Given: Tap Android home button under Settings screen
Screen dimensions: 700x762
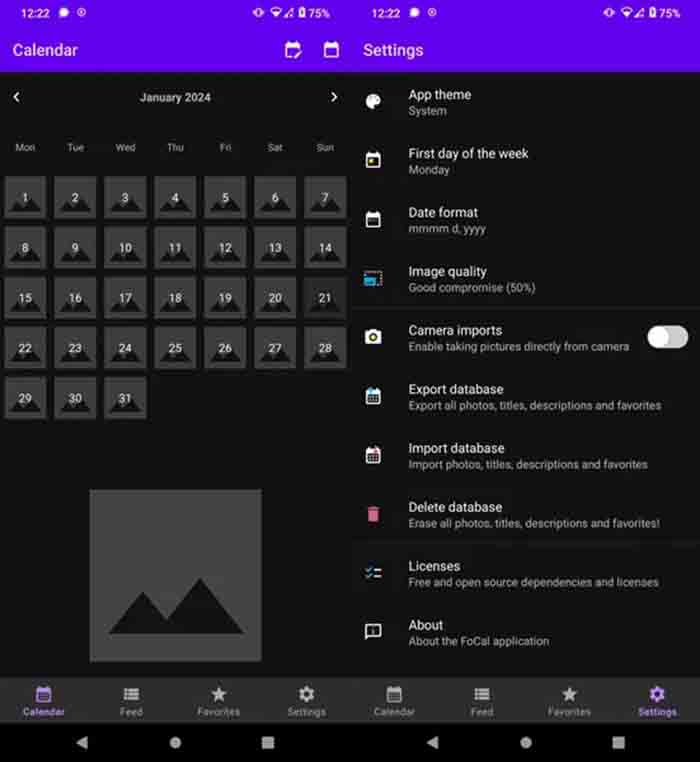Looking at the screenshot, I should tap(526, 743).
